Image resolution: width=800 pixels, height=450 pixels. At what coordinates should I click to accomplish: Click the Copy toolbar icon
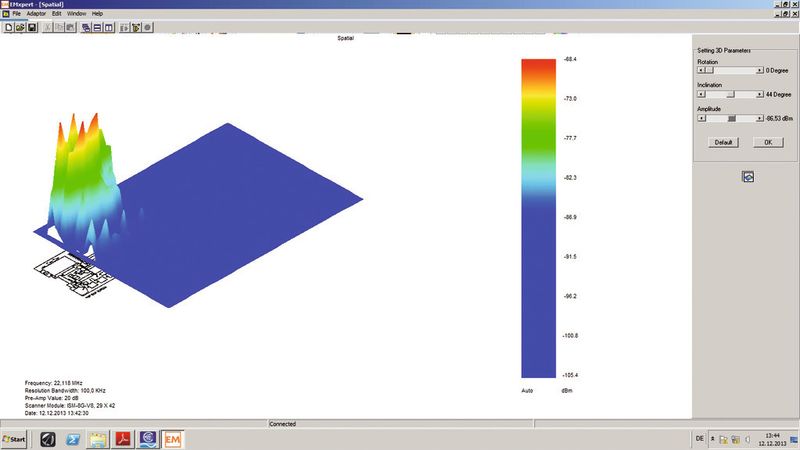[x=59, y=28]
